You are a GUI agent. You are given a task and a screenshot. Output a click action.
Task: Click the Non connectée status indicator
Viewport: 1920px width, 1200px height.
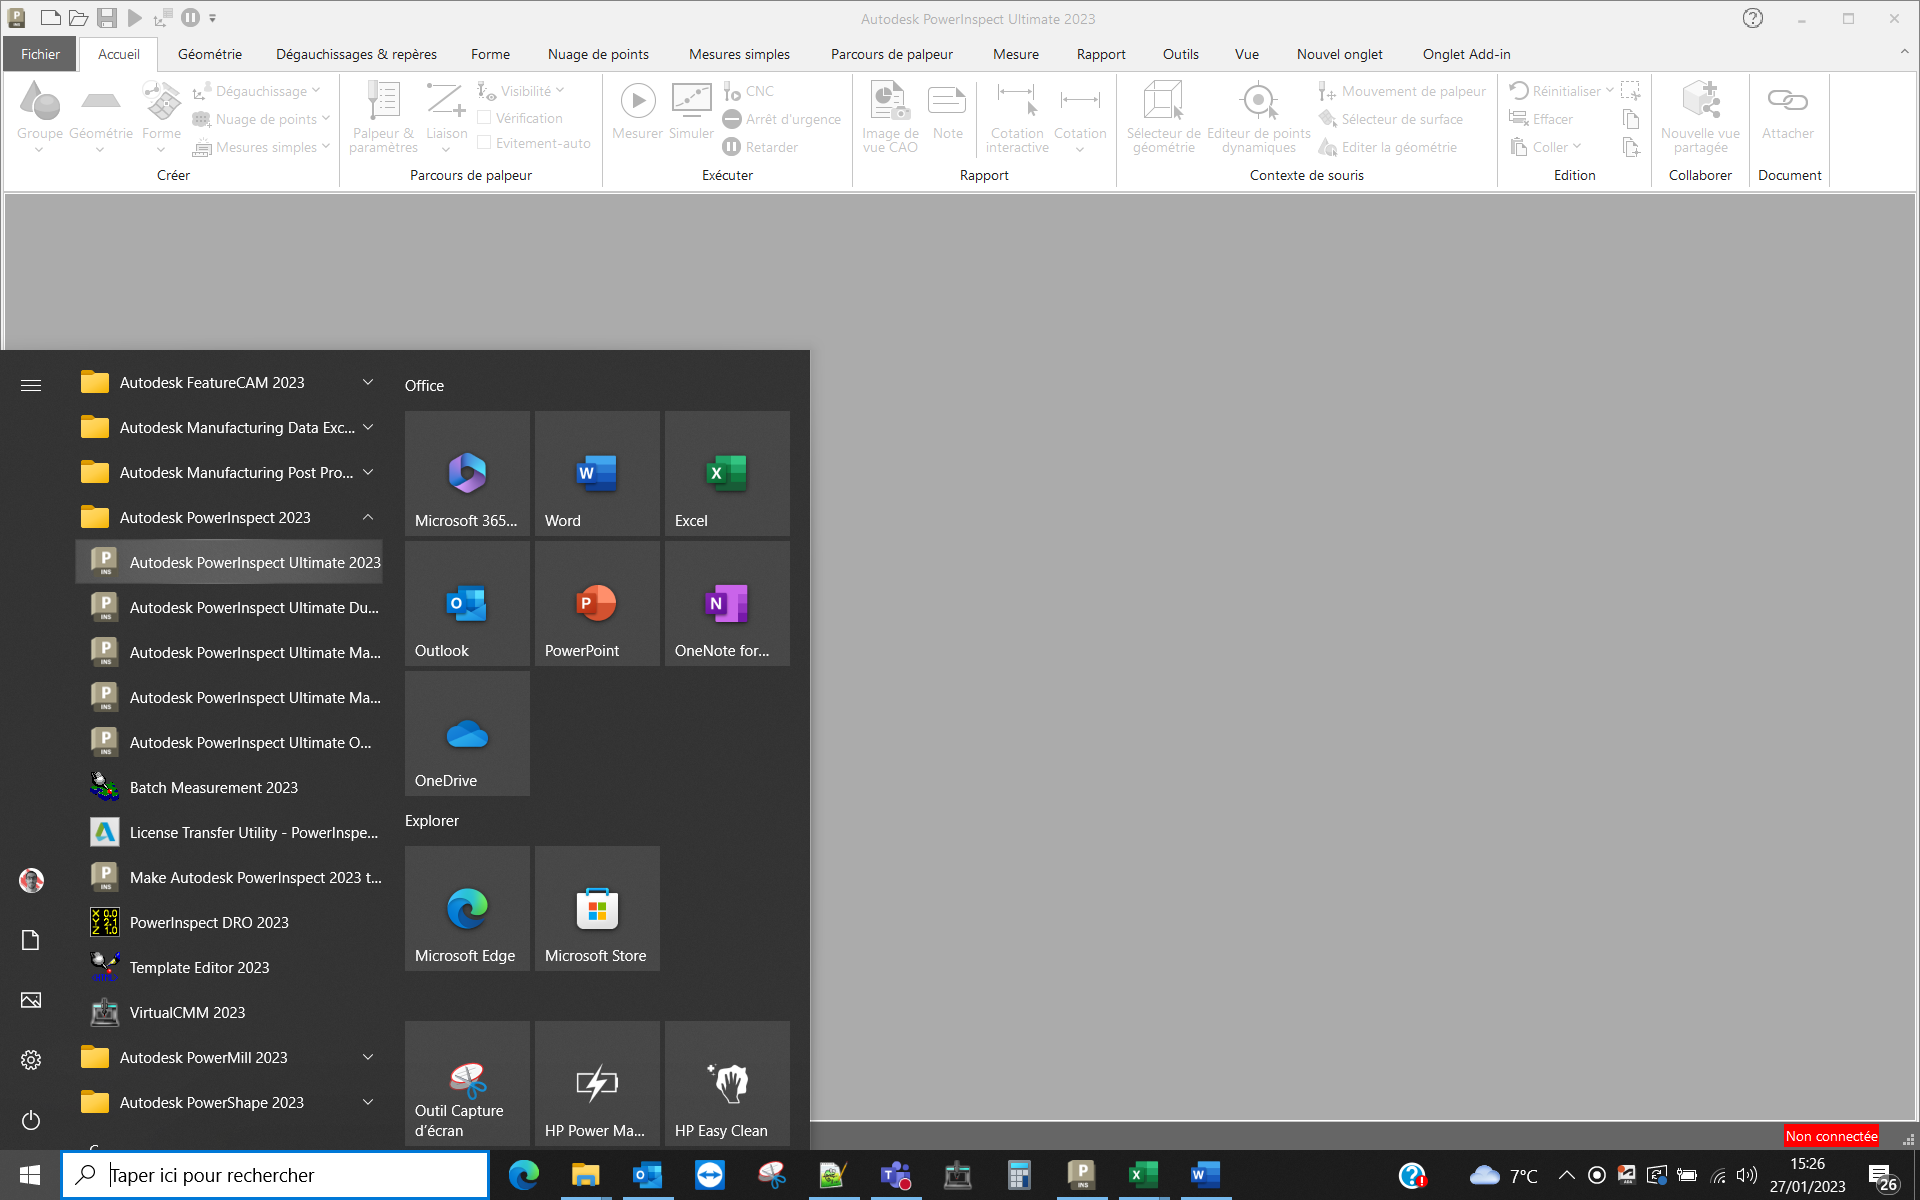point(1831,1136)
